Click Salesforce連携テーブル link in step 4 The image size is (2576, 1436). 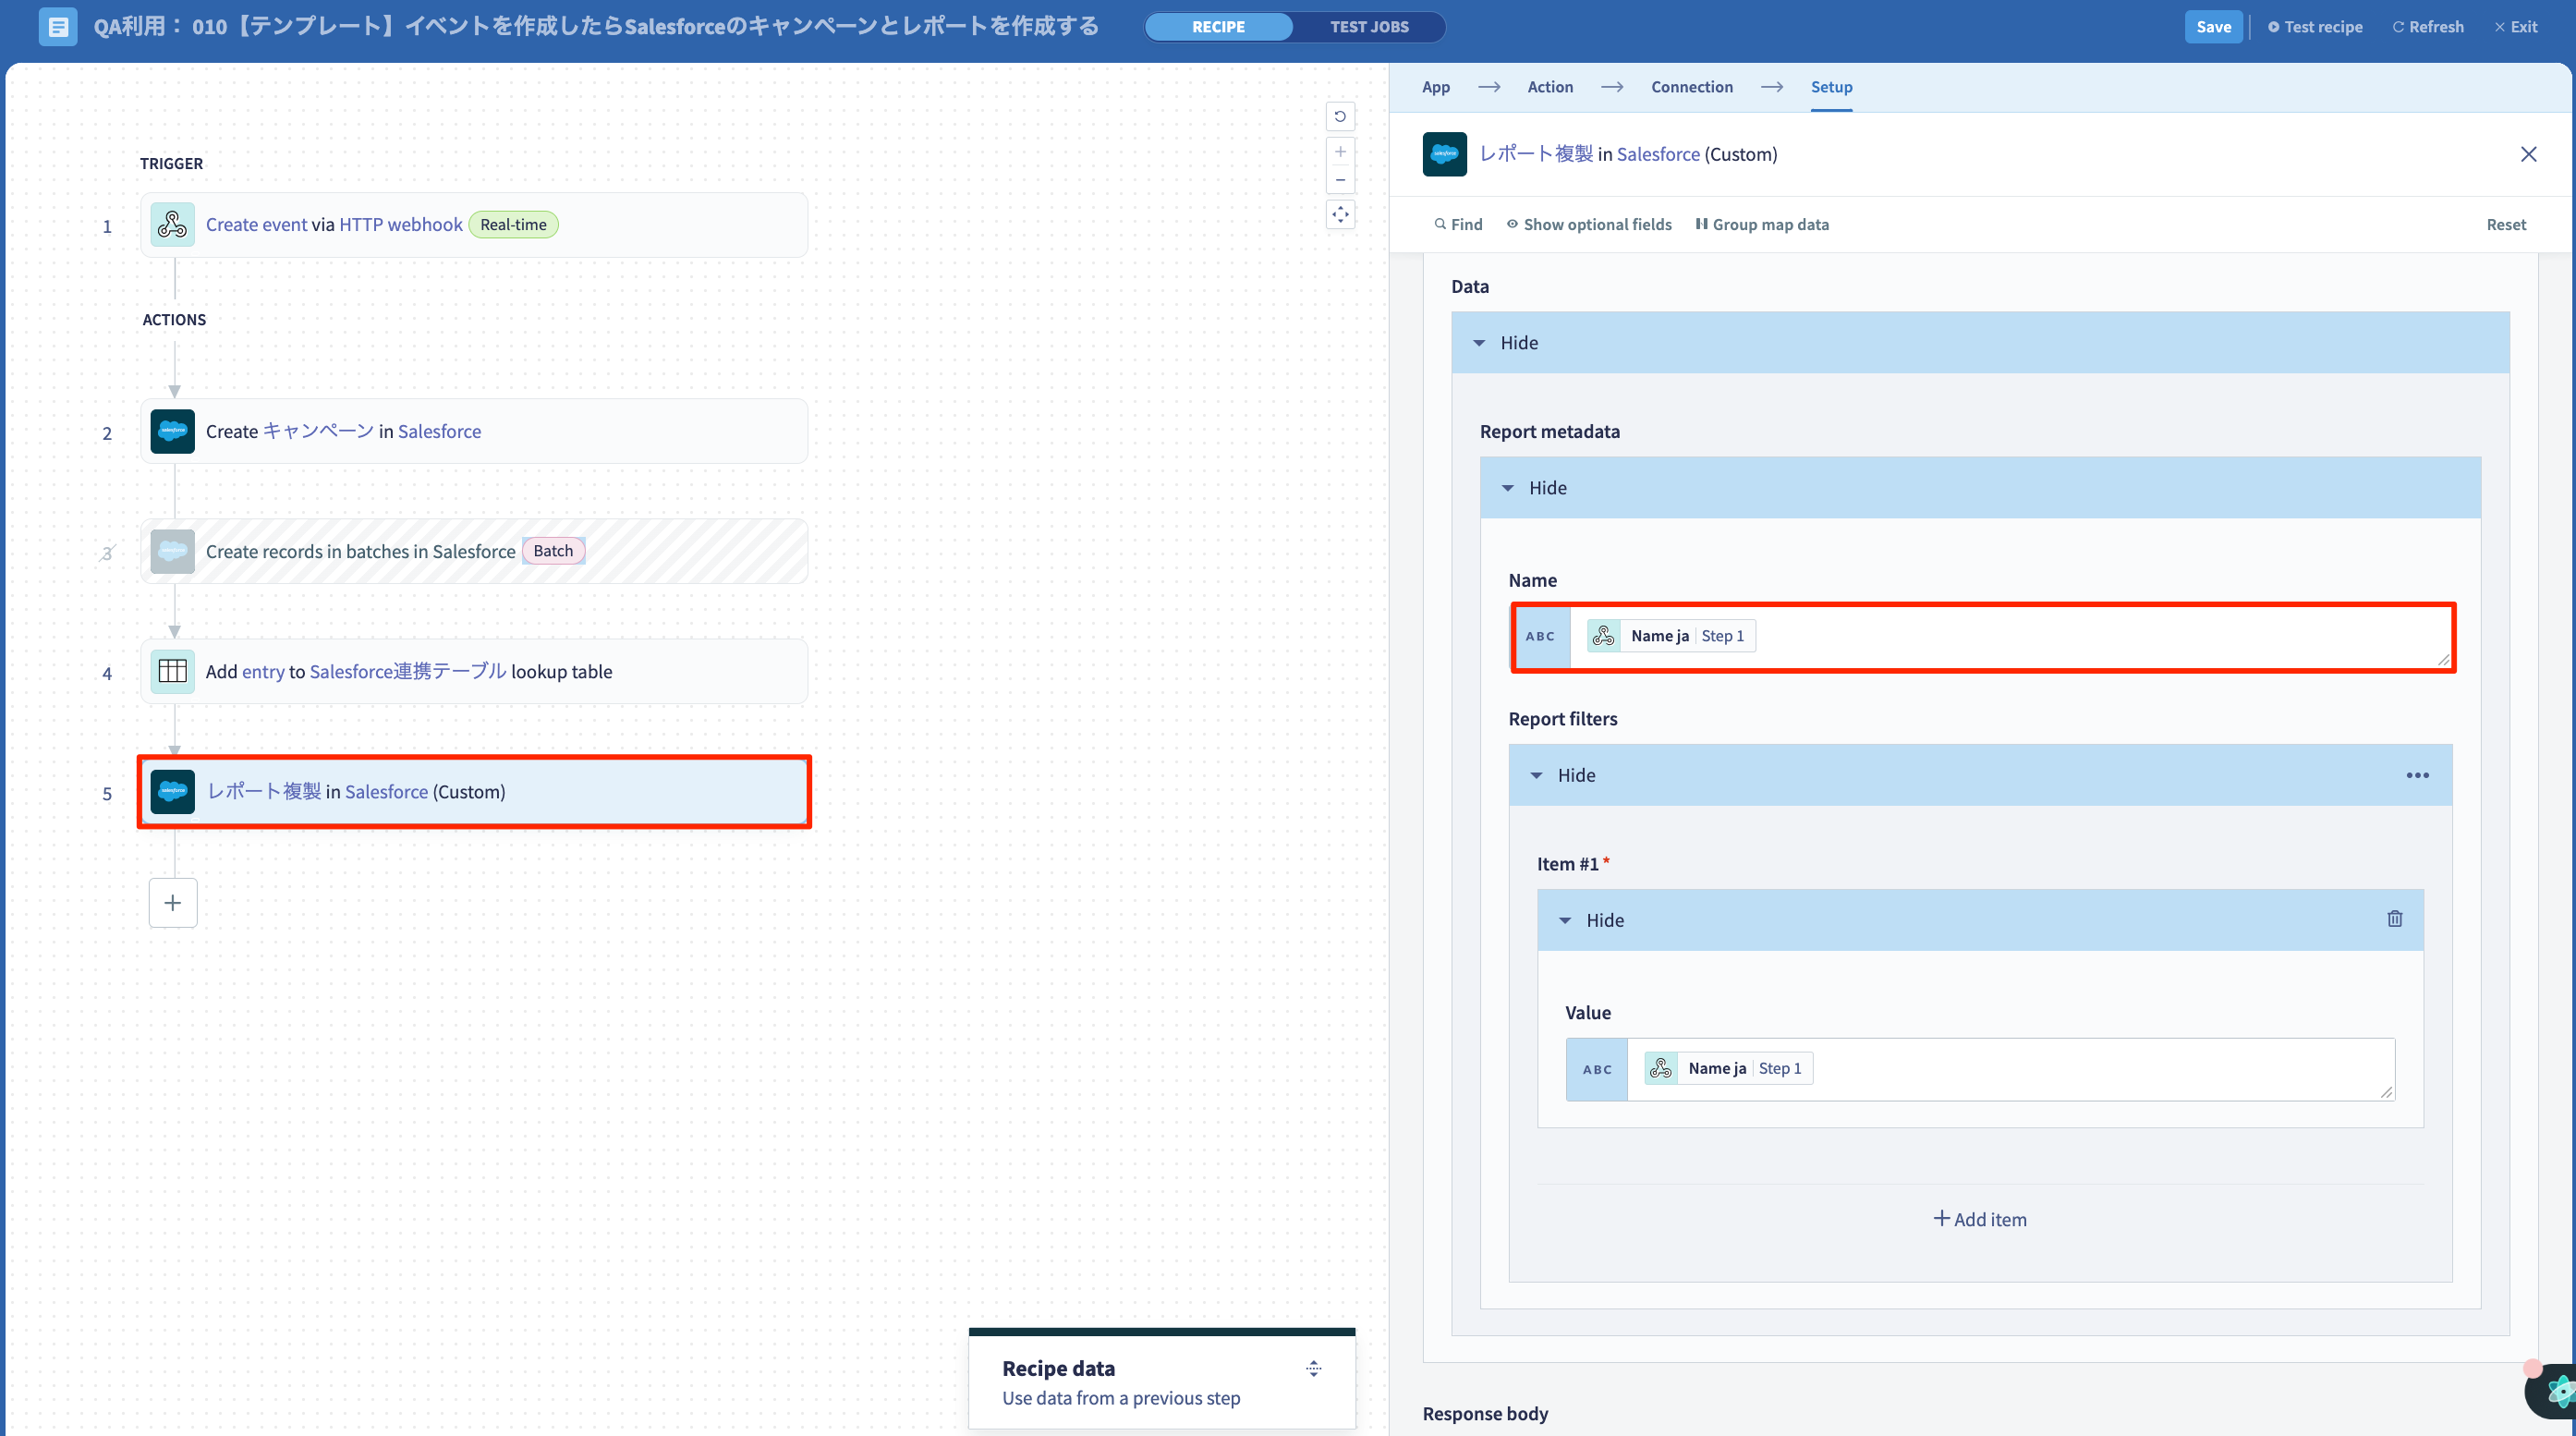[408, 671]
